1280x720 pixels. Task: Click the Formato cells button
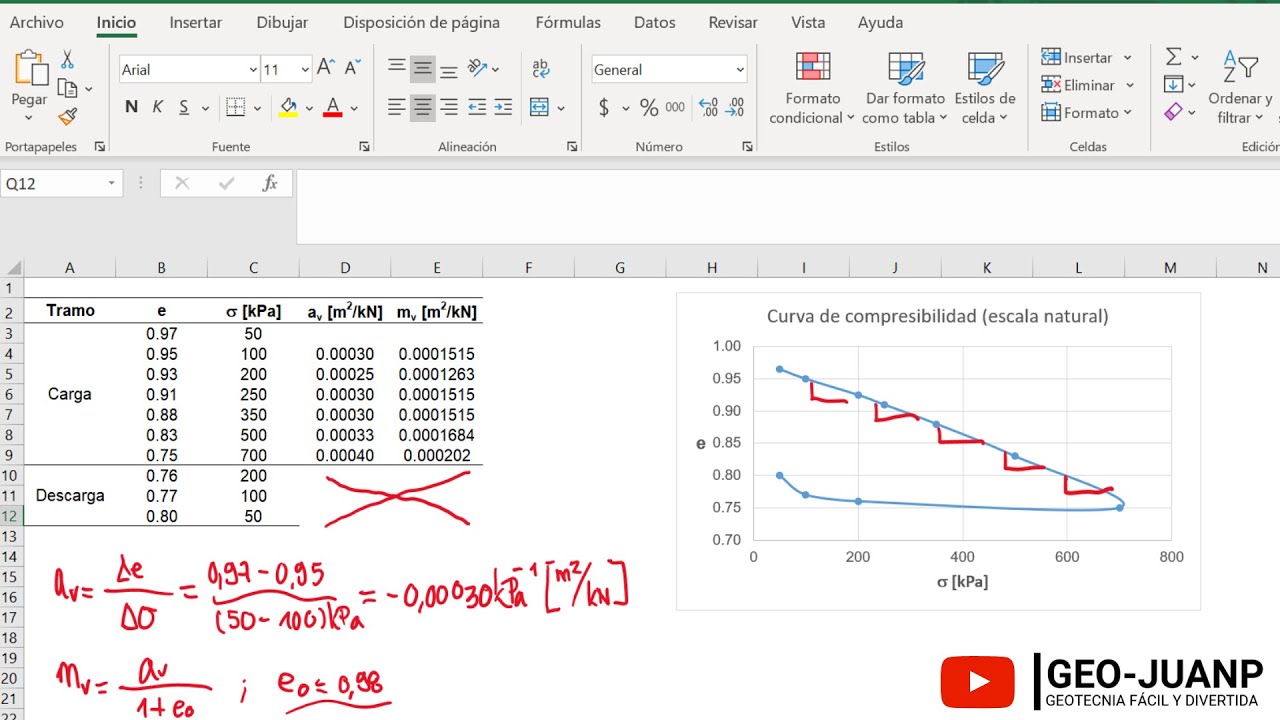click(1086, 112)
